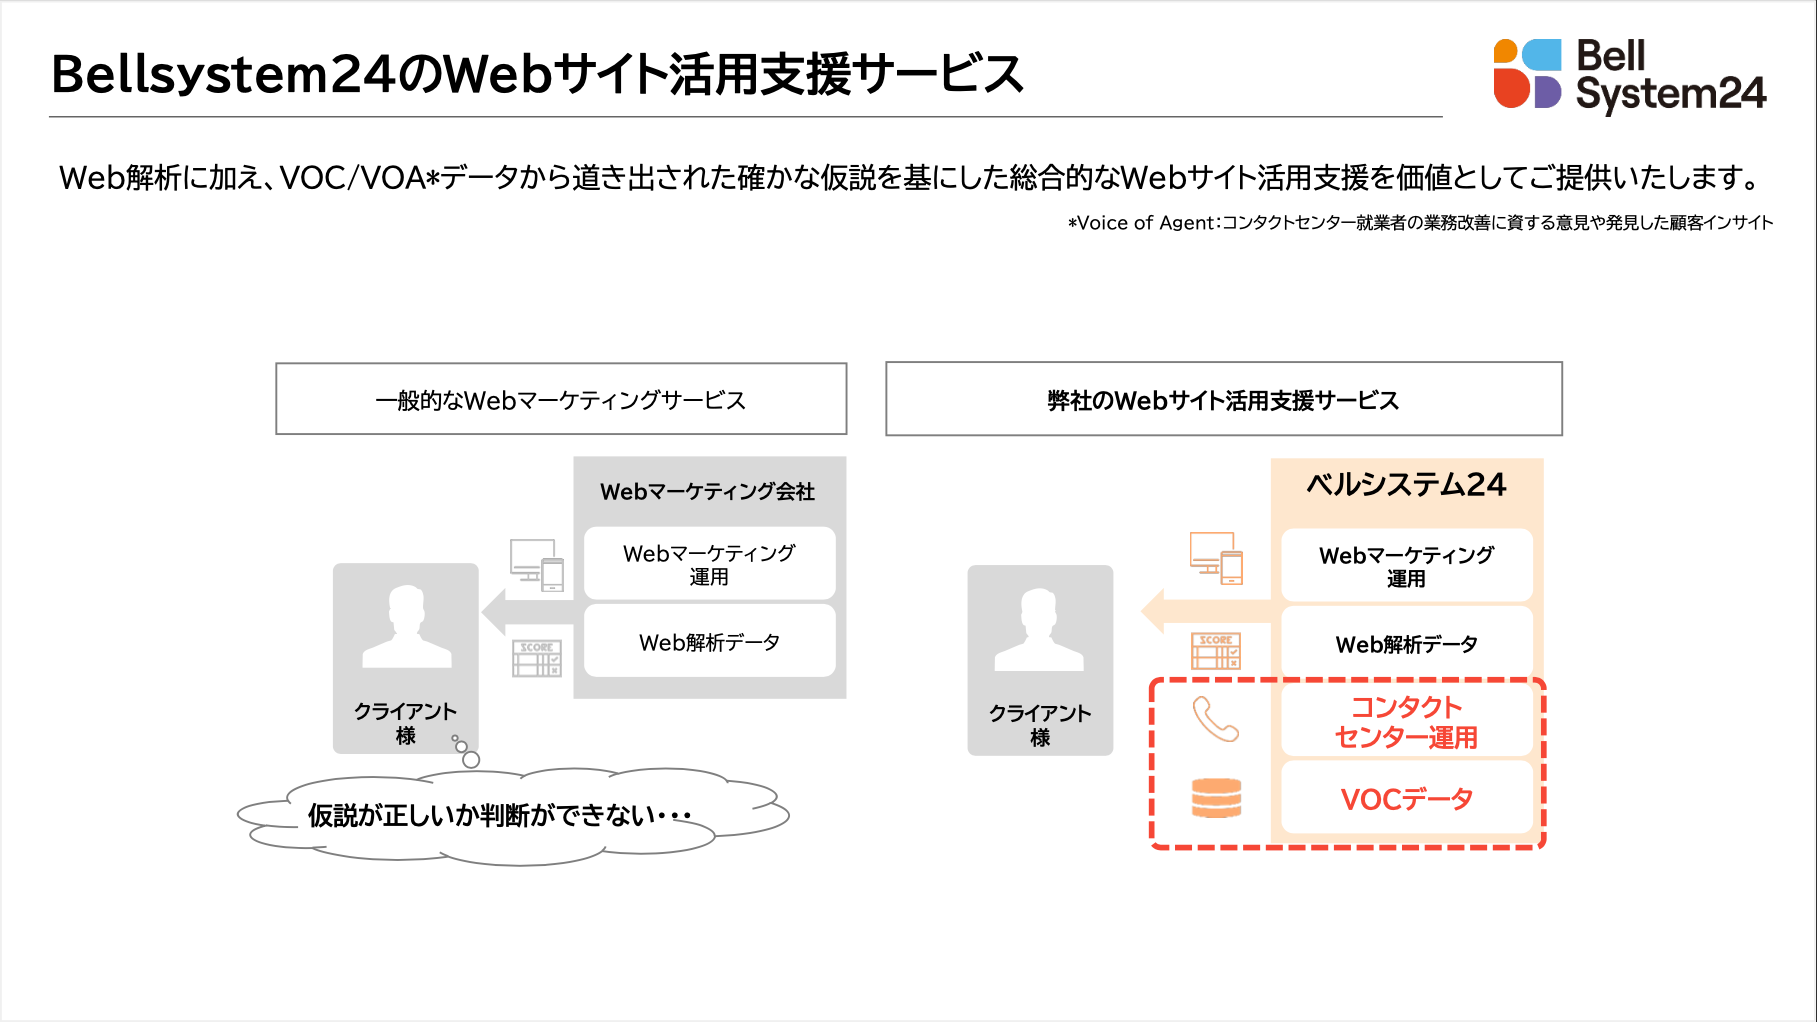This screenshot has height=1022, width=1817.
Task: Click the orange SCORE report icon
Action: click(x=1216, y=651)
